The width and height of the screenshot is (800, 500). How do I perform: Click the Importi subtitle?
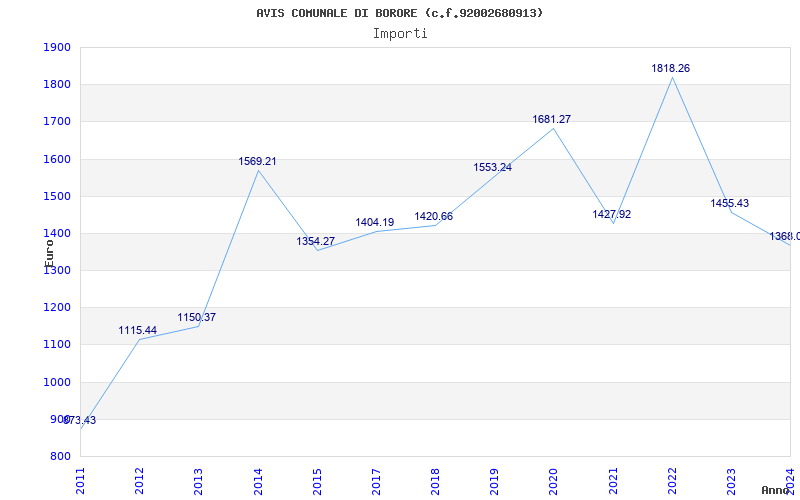400,34
